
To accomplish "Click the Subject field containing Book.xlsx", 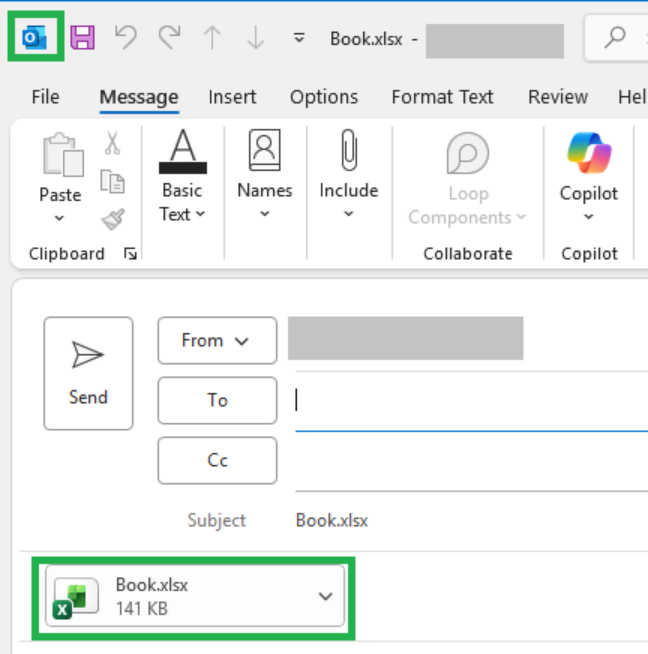I will tap(471, 520).
